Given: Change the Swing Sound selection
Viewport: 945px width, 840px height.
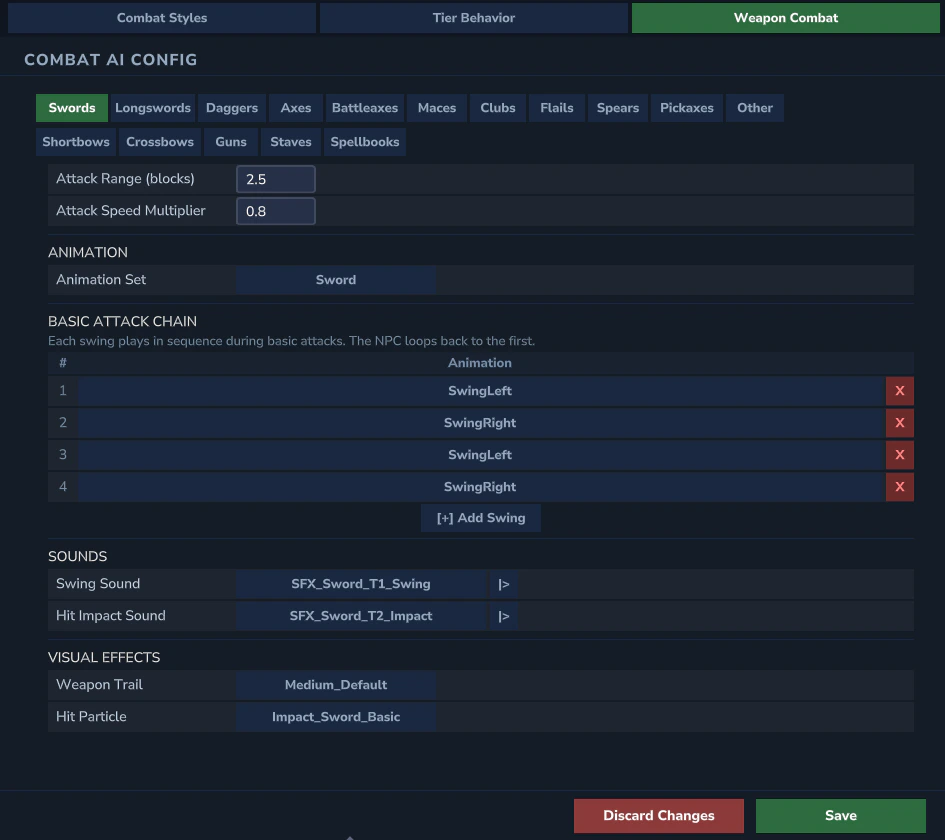Looking at the screenshot, I should click(360, 583).
